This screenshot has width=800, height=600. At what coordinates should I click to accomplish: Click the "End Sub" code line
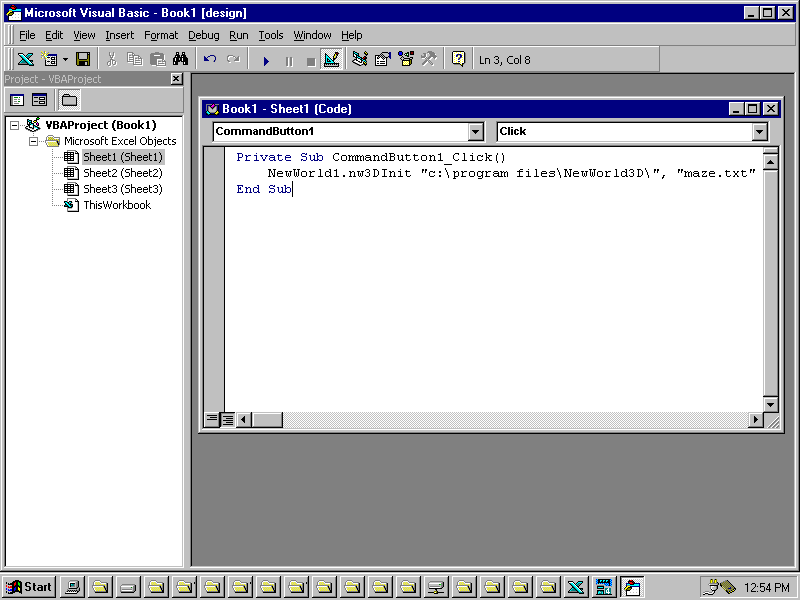point(264,189)
